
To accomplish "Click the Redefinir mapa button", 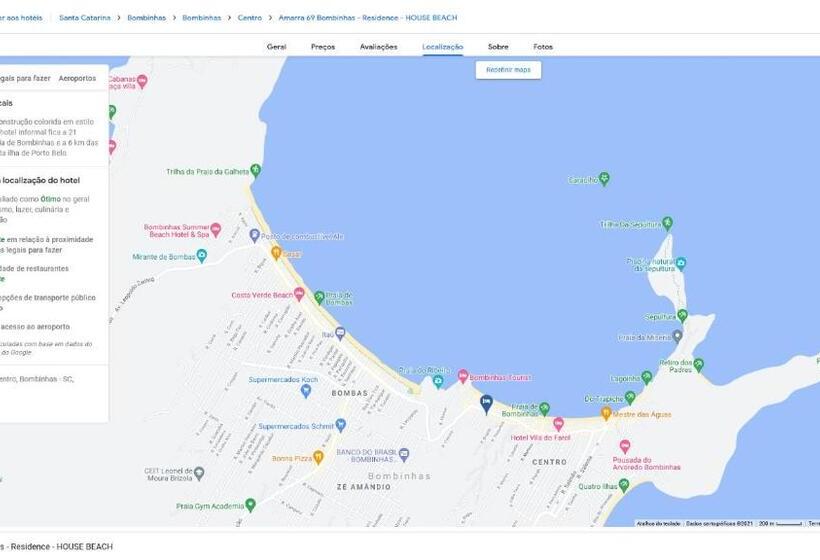I will pos(508,70).
